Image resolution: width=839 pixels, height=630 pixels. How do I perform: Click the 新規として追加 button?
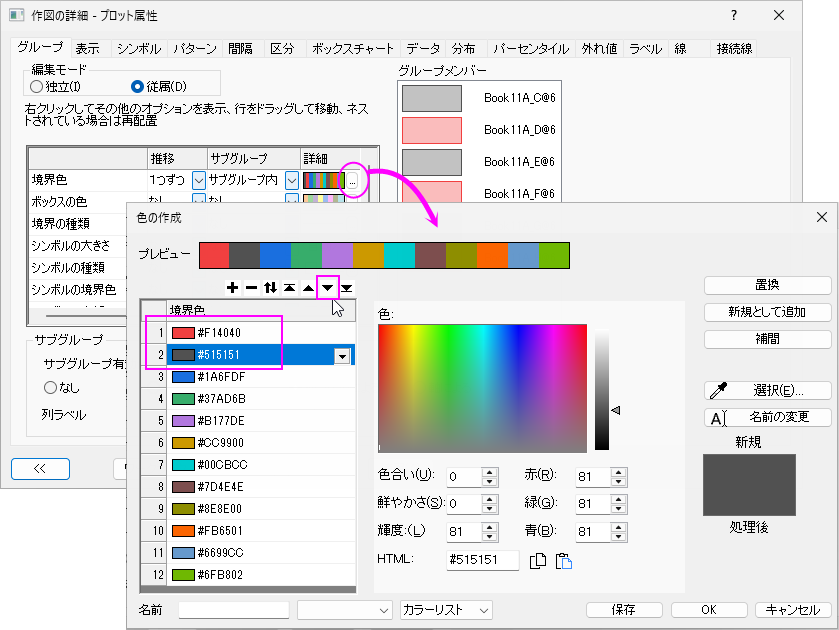(x=767, y=312)
